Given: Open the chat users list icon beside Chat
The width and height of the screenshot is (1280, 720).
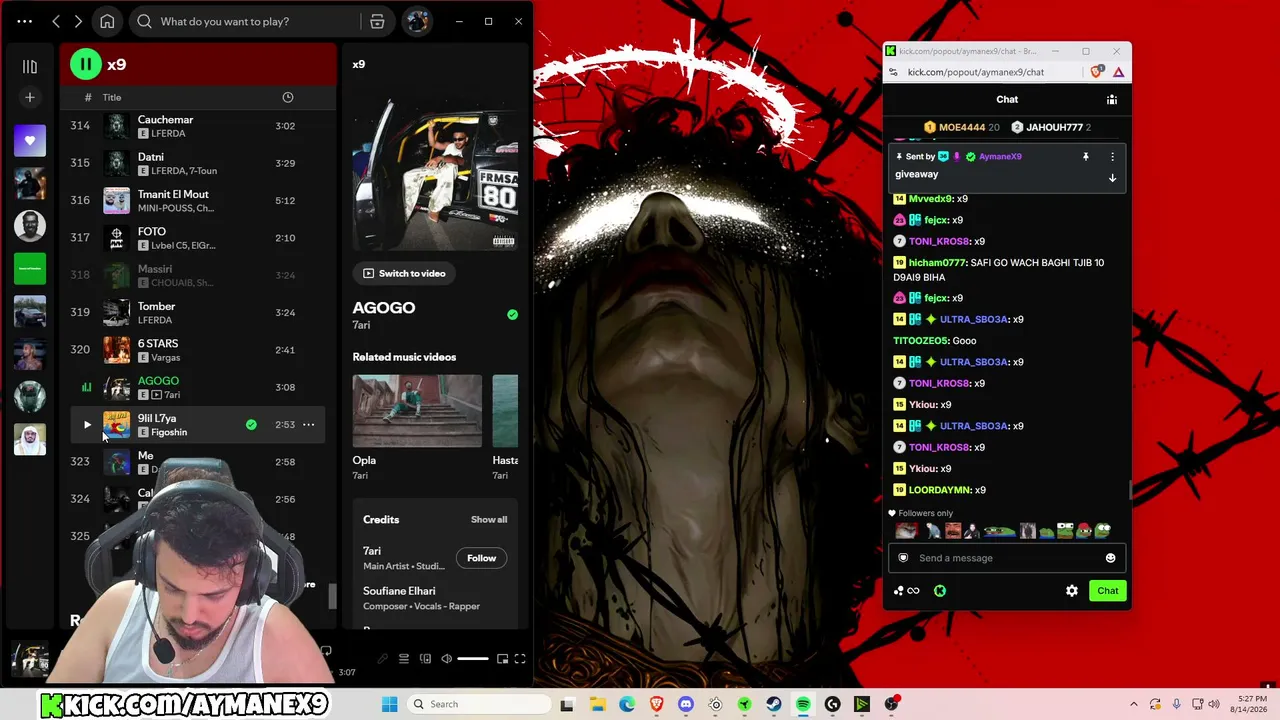Looking at the screenshot, I should coord(1111,99).
